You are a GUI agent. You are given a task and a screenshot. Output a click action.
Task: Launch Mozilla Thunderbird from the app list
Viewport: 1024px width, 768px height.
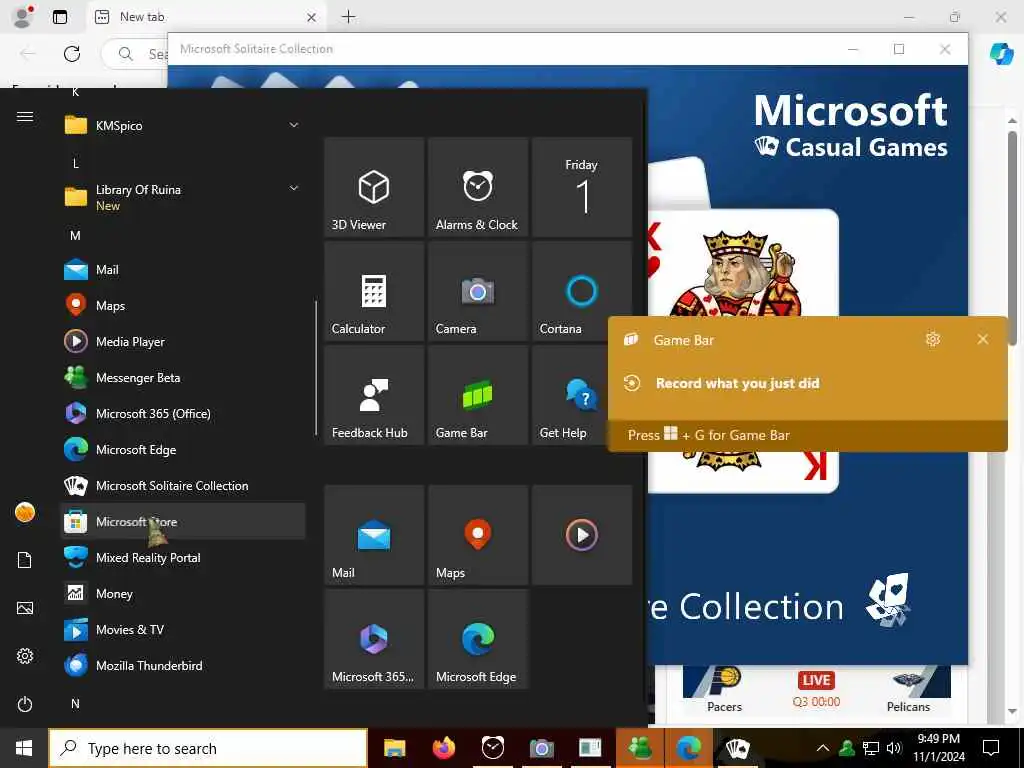[183, 665]
